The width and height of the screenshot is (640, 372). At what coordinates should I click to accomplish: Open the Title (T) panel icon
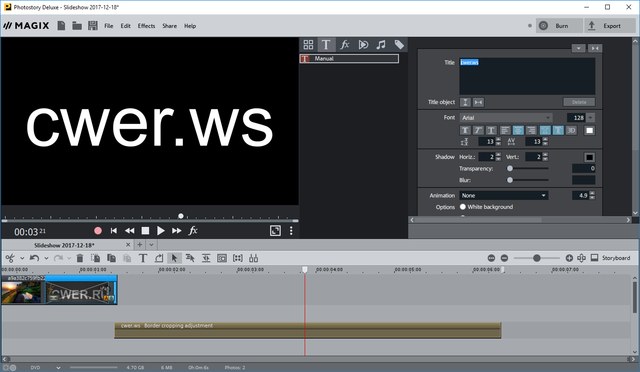coord(326,45)
